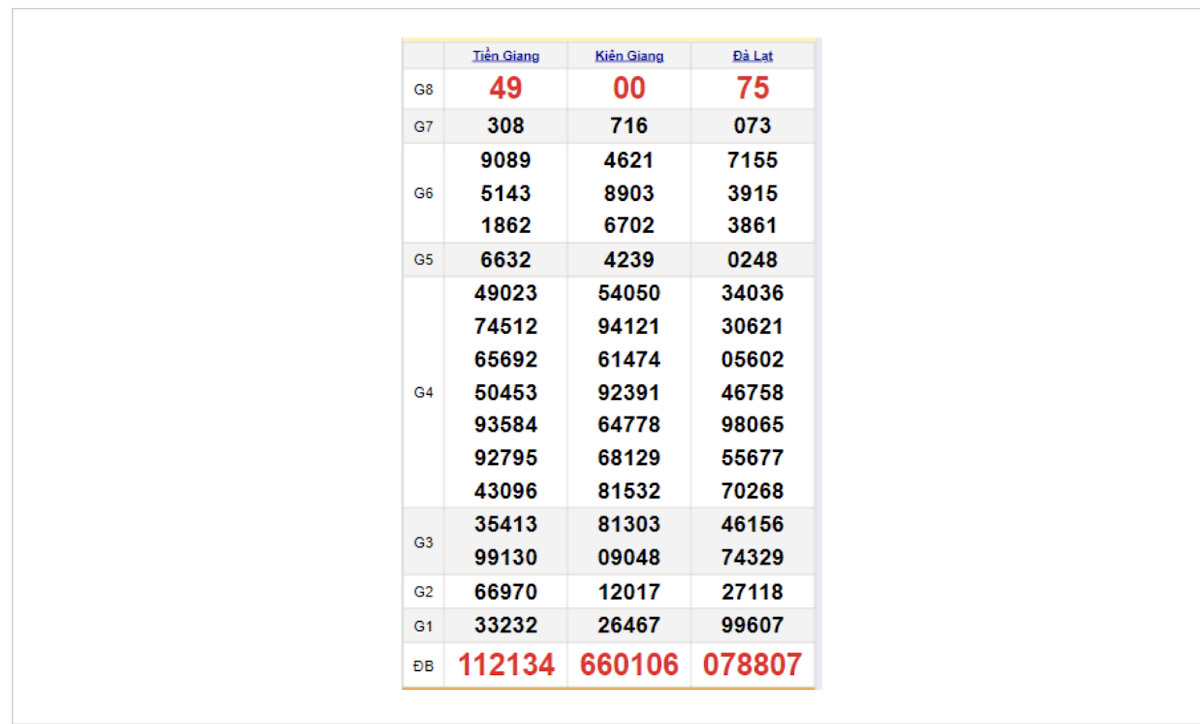The image size is (1200, 724).
Task: Click G5 result 6632
Action: (506, 260)
